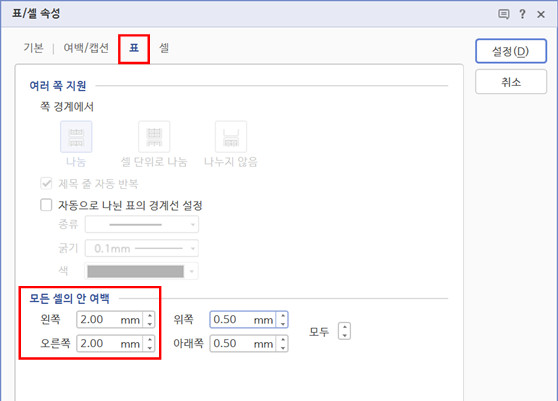Adjust all margins with the 모두 spinner
Image resolution: width=558 pixels, height=401 pixels.
pos(344,331)
